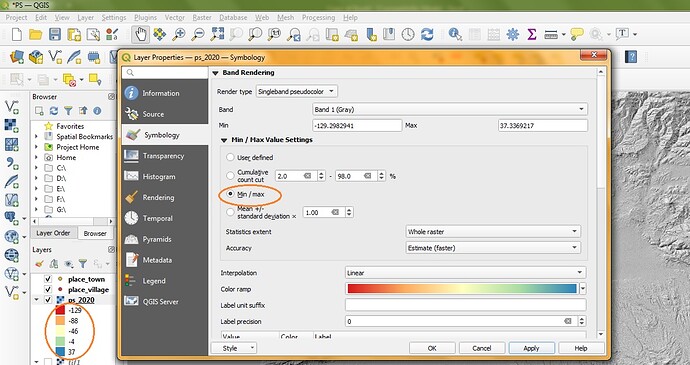Click the Zoom In magnifier tool
This screenshot has height=365, width=690.
pos(178,34)
